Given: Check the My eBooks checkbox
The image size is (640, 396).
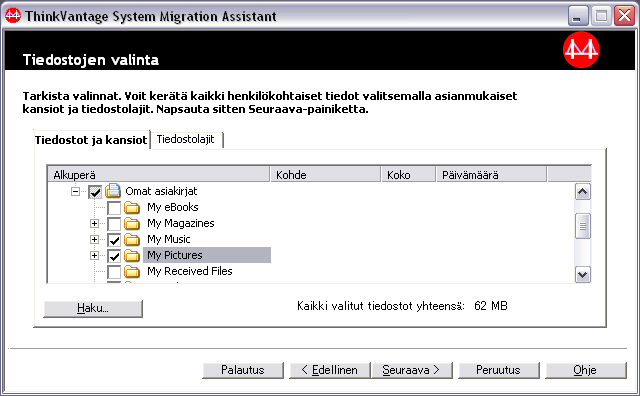Looking at the screenshot, I should [114, 208].
